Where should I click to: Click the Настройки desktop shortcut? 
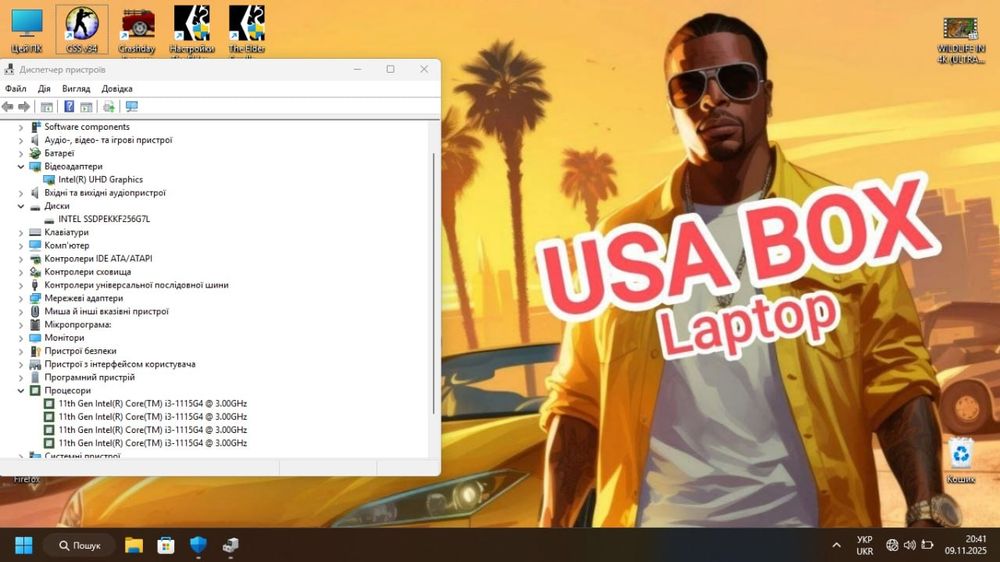pos(192,31)
